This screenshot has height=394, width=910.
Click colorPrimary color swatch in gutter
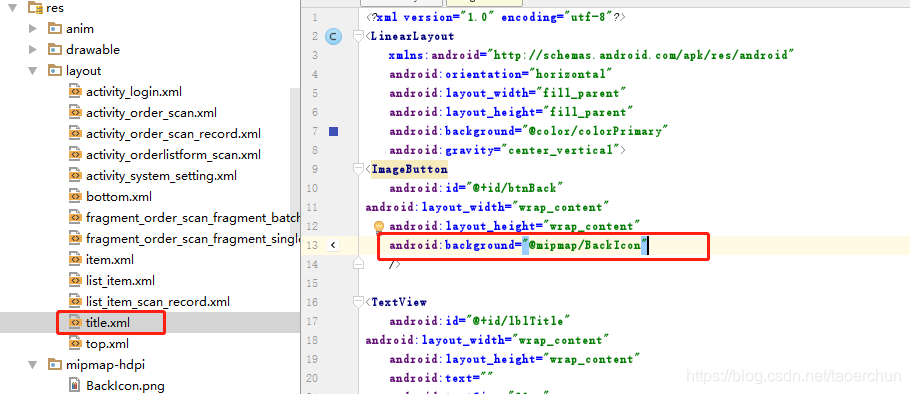(333, 132)
